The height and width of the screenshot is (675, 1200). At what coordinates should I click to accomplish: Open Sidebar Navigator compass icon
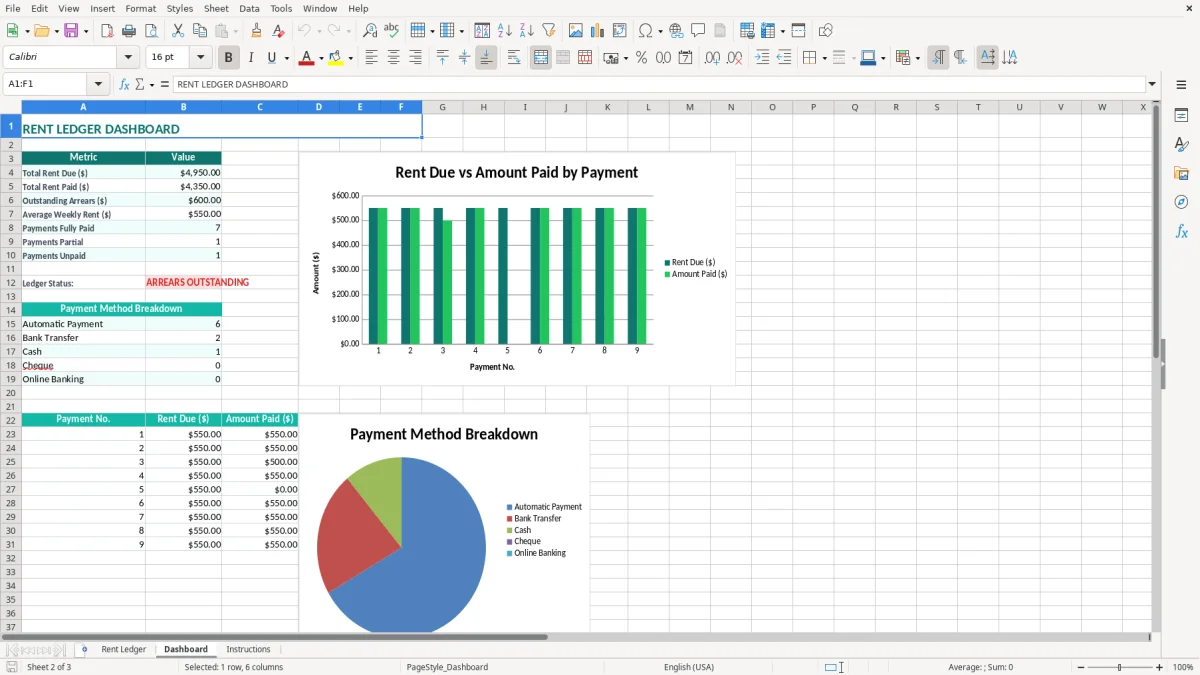tap(1181, 202)
